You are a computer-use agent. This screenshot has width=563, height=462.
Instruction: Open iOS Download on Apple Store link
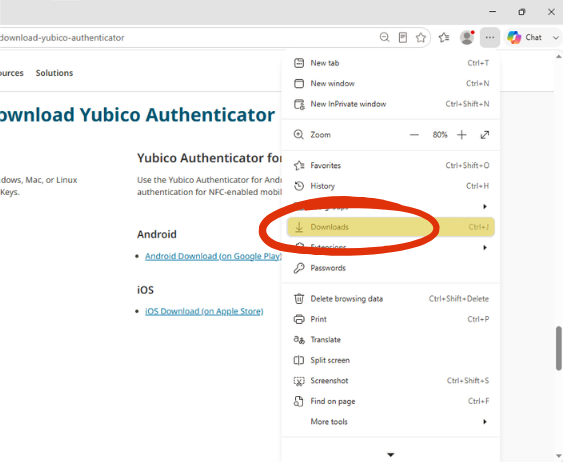tap(204, 311)
